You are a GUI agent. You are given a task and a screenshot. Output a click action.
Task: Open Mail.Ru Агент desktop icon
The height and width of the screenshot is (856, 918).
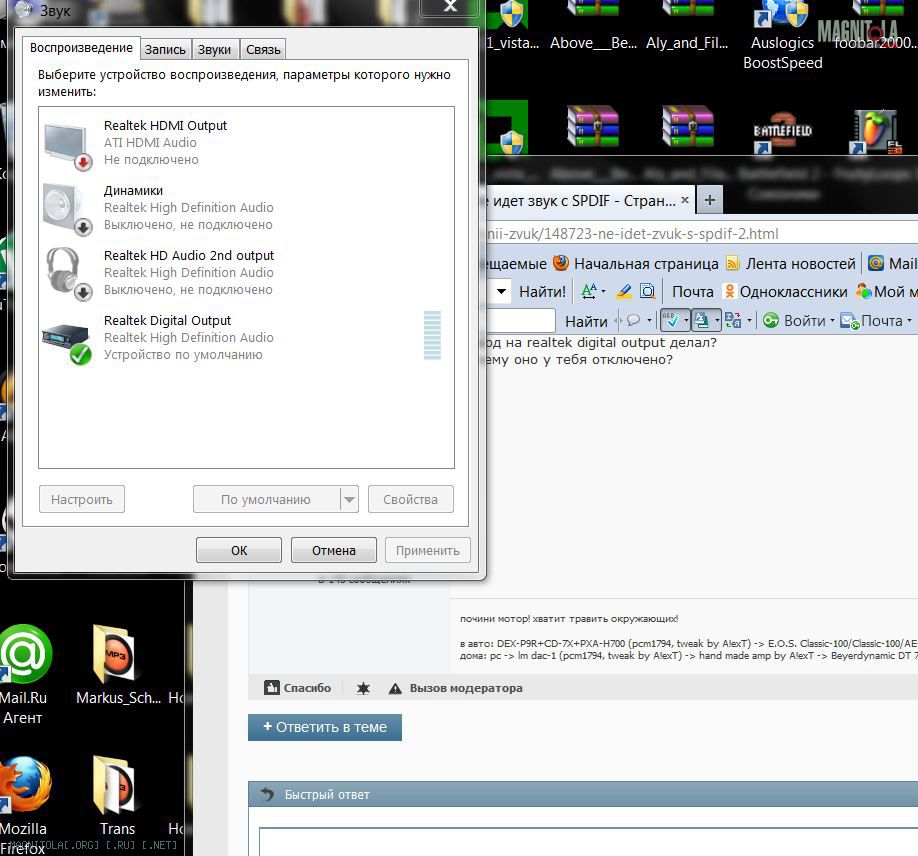pyautogui.click(x=25, y=673)
